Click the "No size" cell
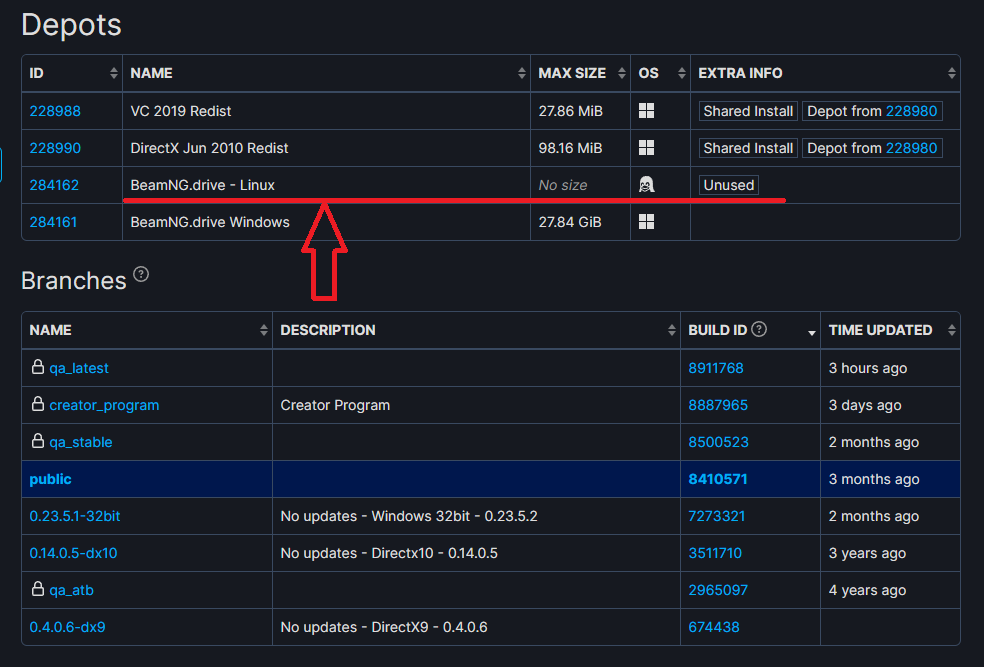The image size is (984, 667). pyautogui.click(x=563, y=185)
